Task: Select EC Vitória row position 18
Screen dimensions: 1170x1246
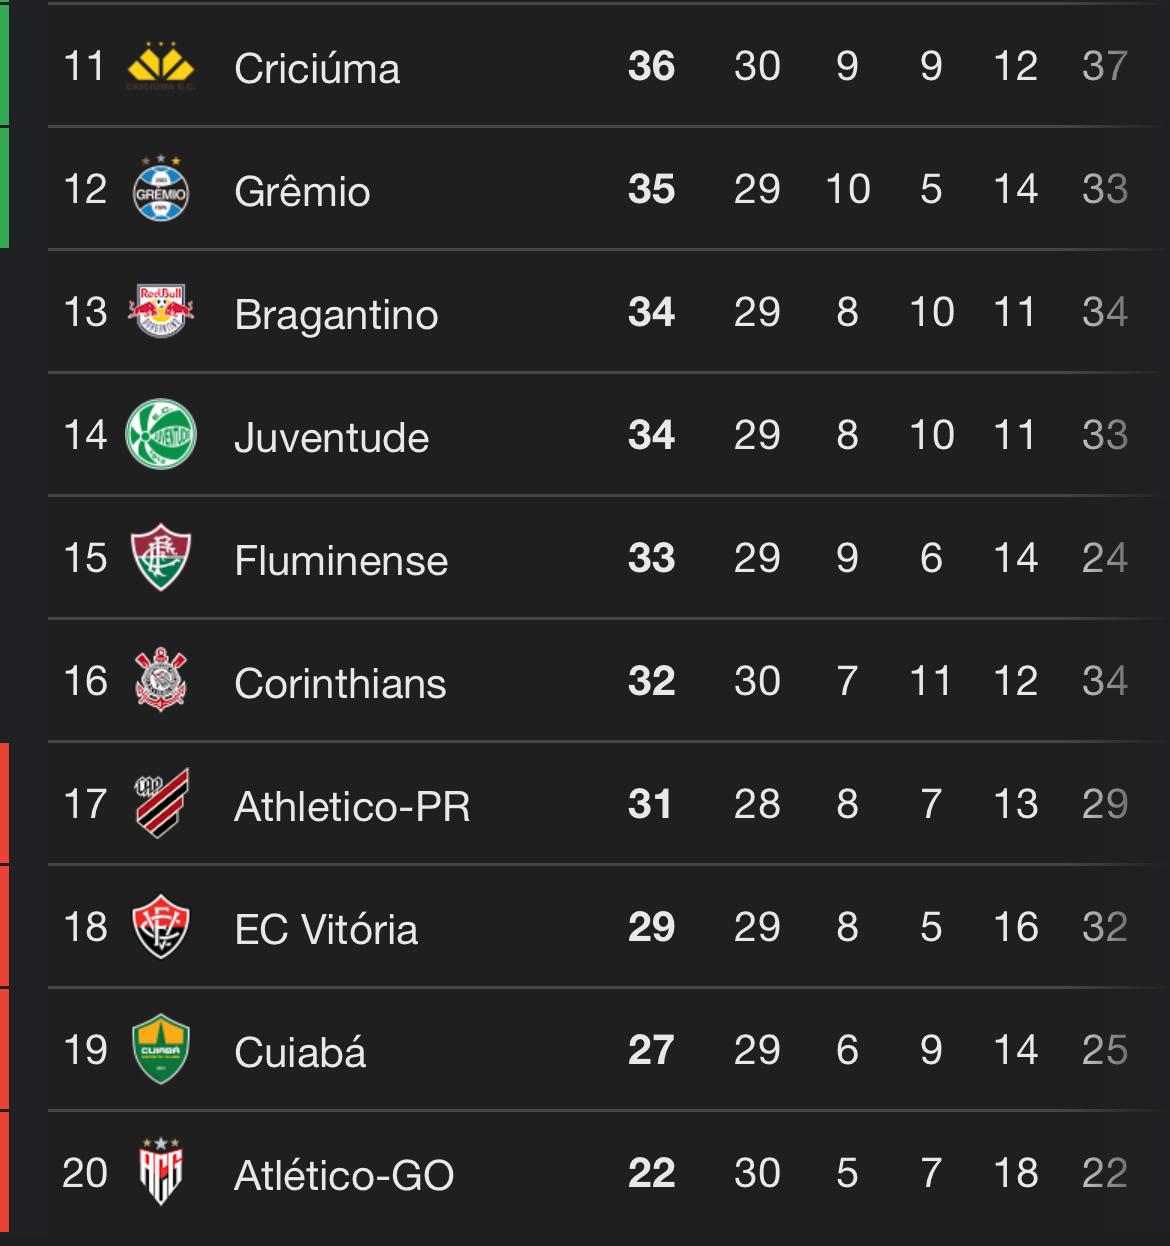Action: (x=85, y=927)
